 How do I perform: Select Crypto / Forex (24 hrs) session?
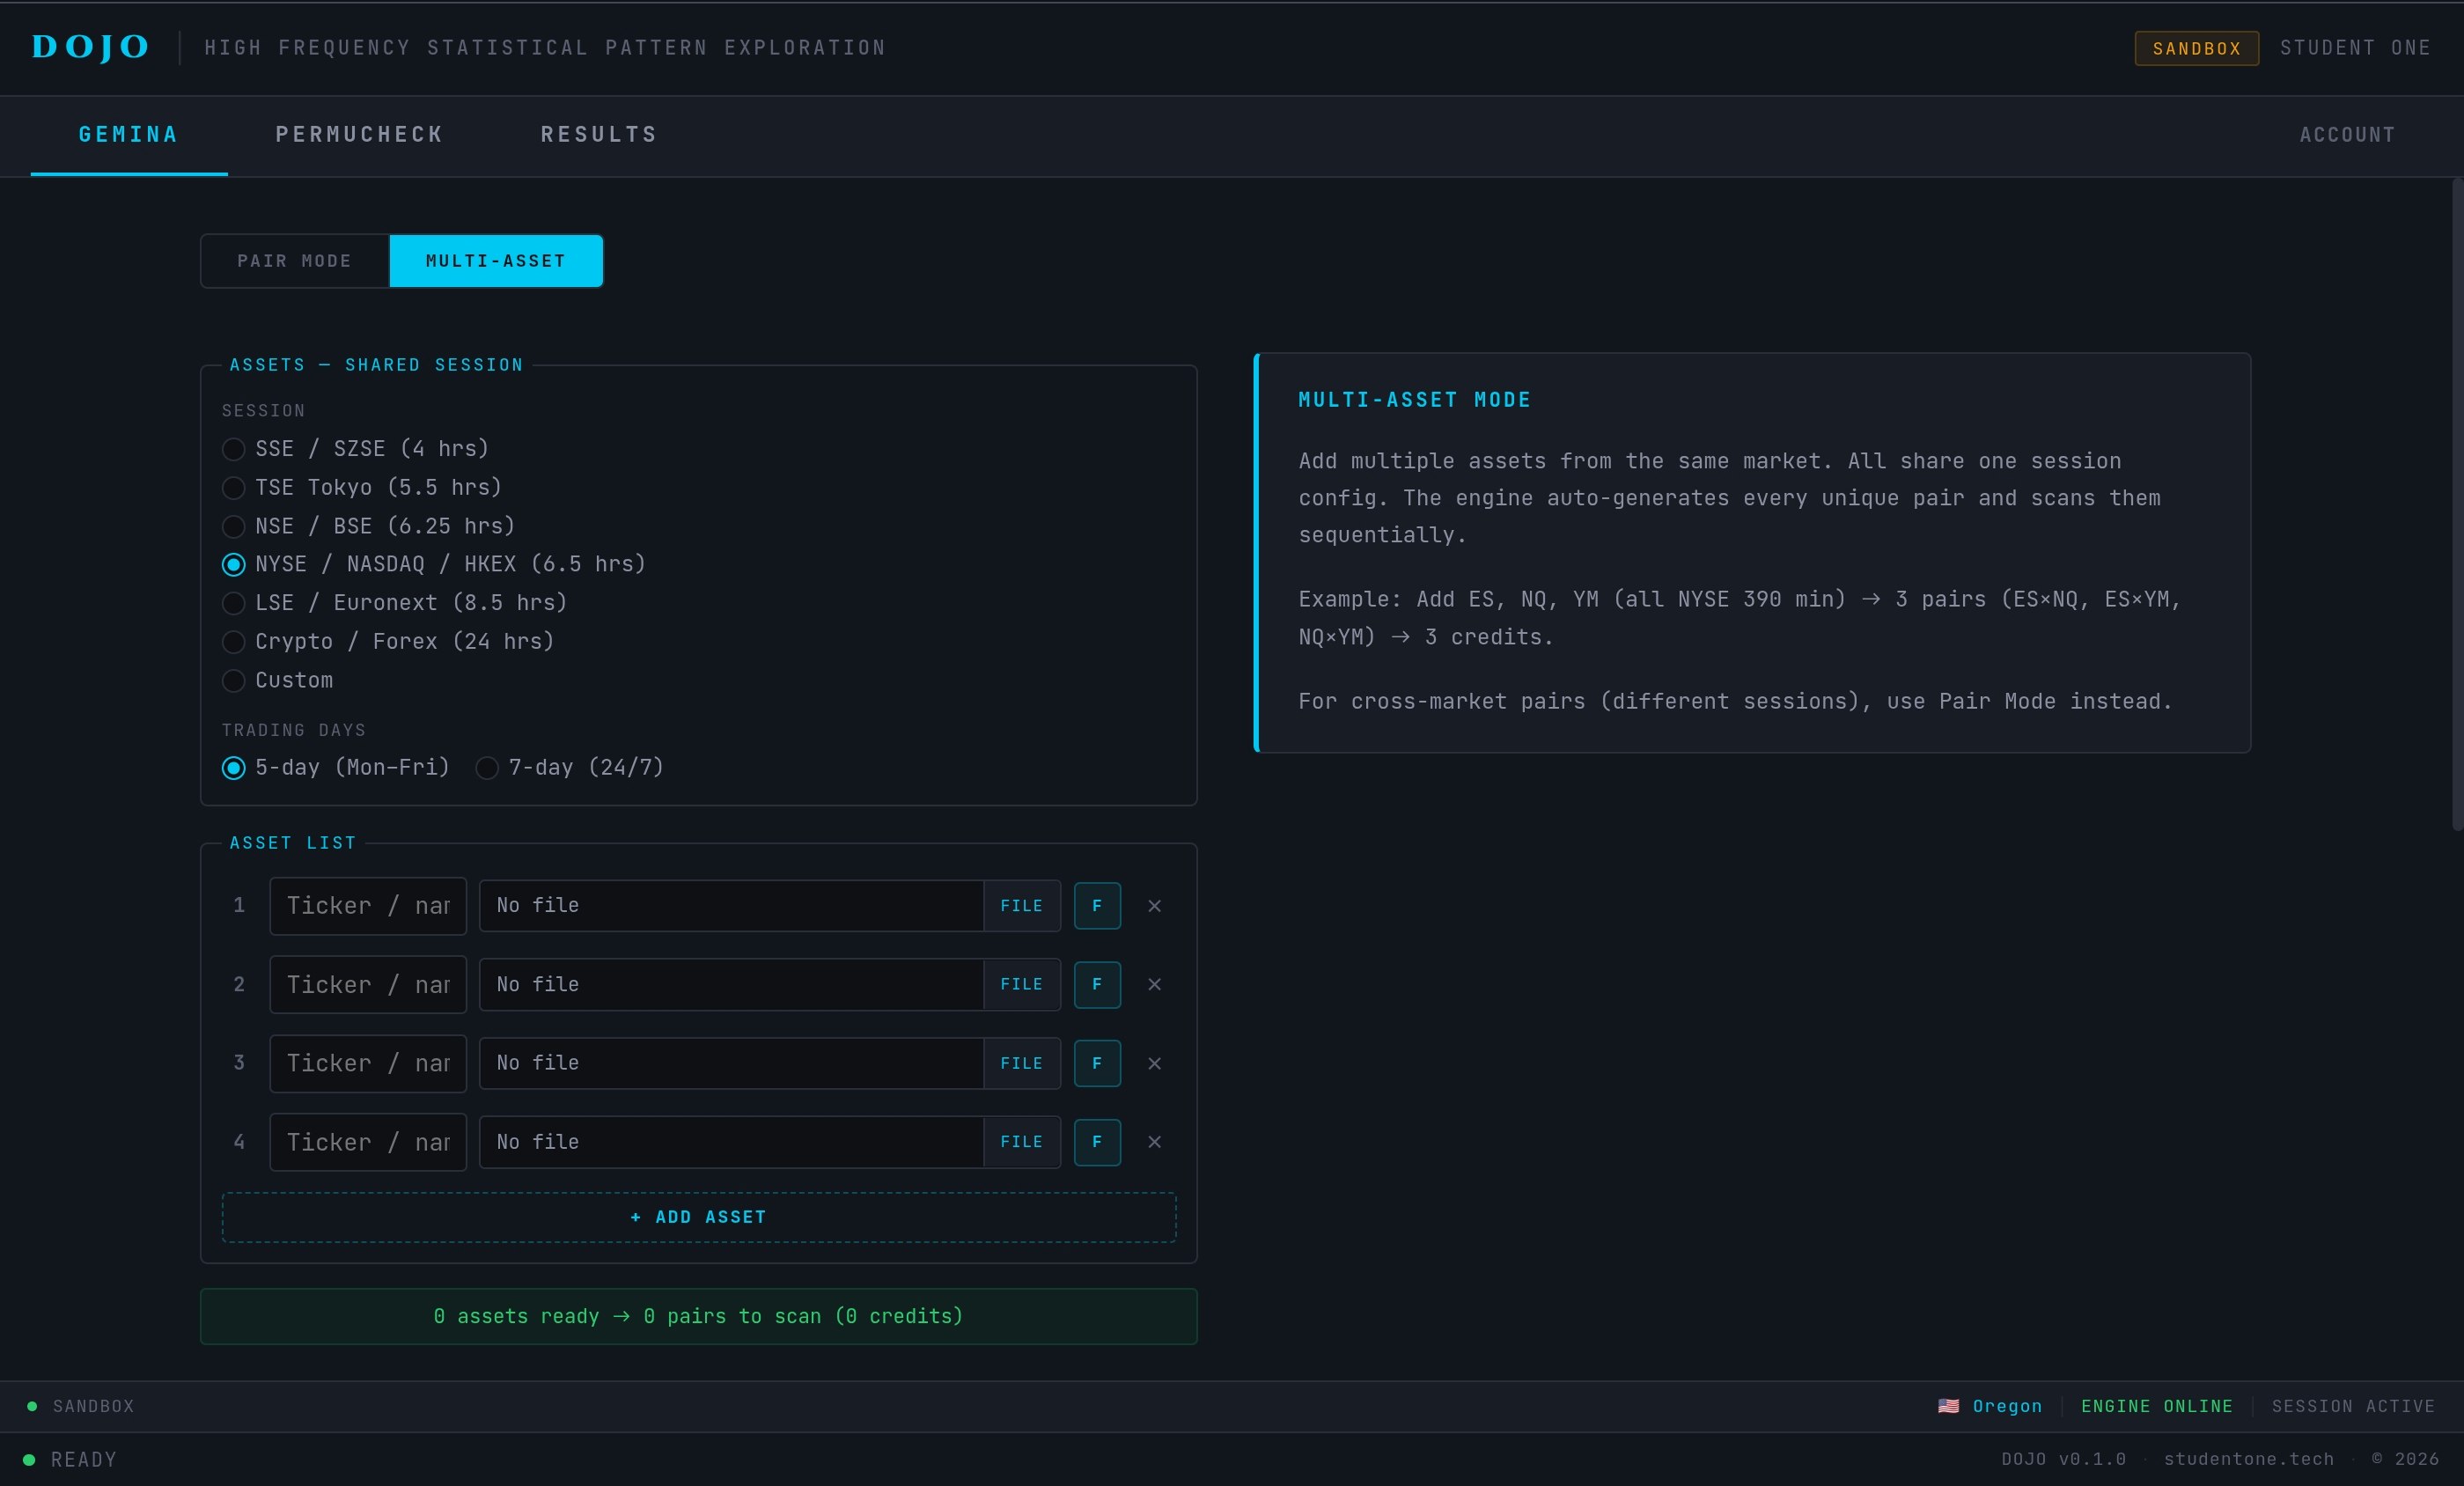(234, 642)
